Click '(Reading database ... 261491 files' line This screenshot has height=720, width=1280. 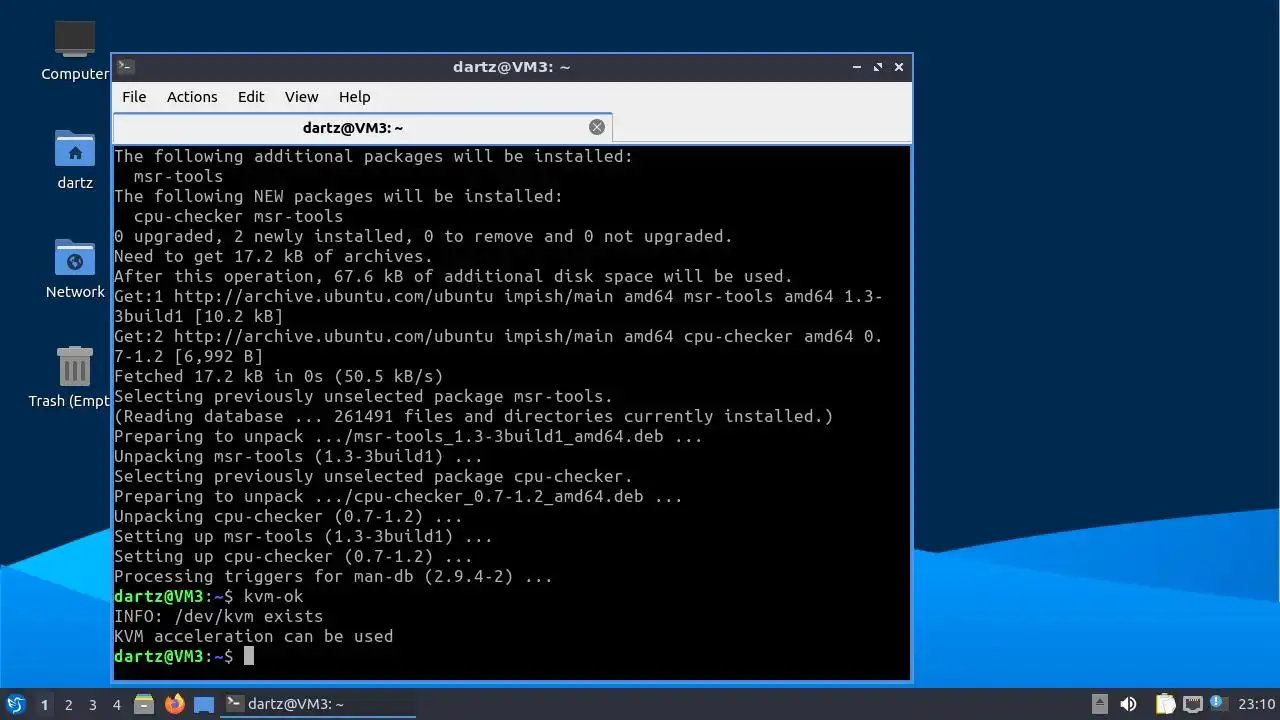[473, 416]
